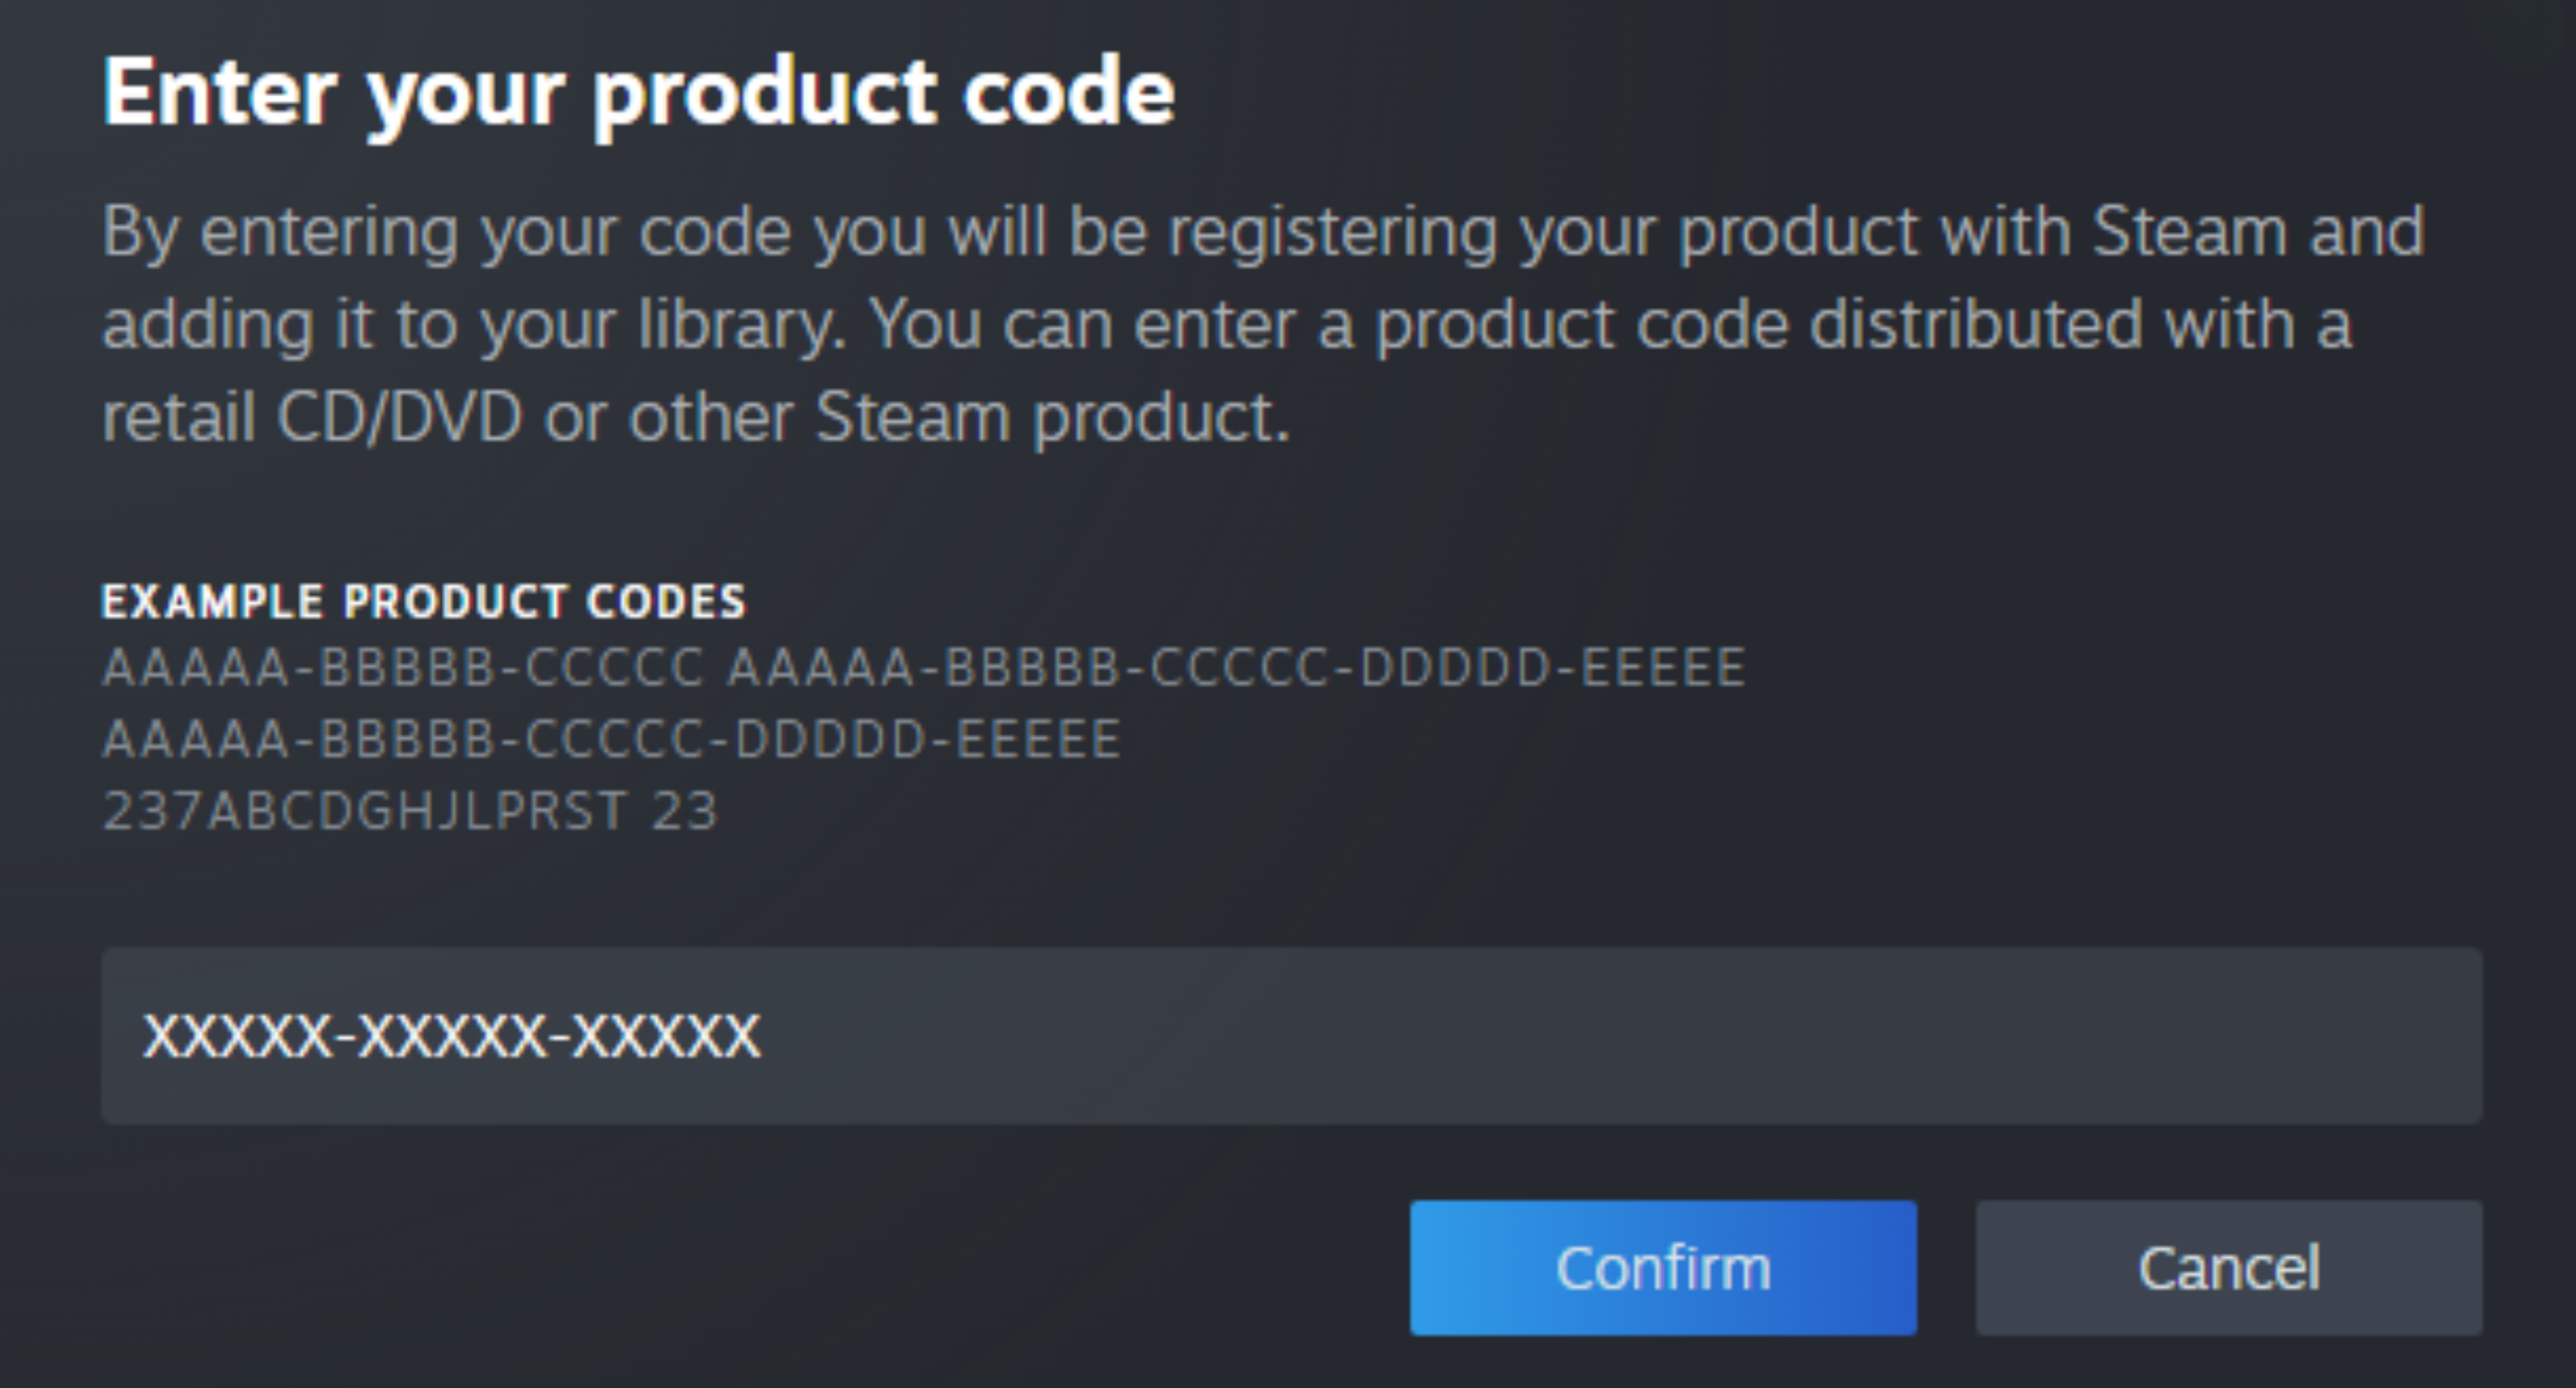Click the first-line code ending in DDDDD-EEEEE

click(1236, 668)
